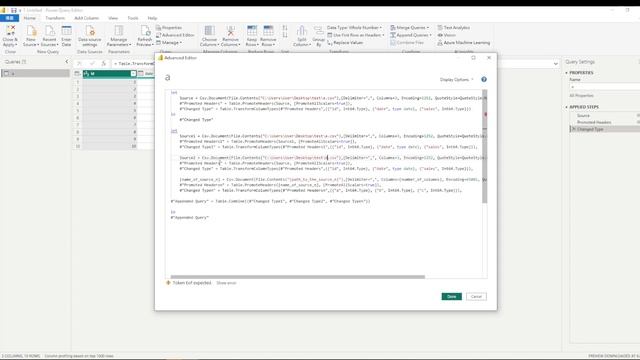This screenshot has height=360, width=640.
Task: Collapse the Queries pane chevron
Action: coord(67,62)
